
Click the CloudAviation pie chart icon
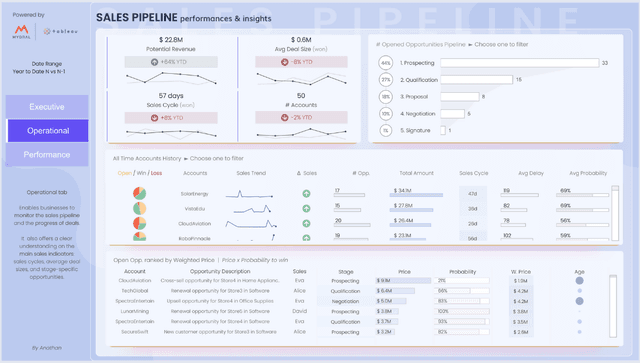coord(140,223)
